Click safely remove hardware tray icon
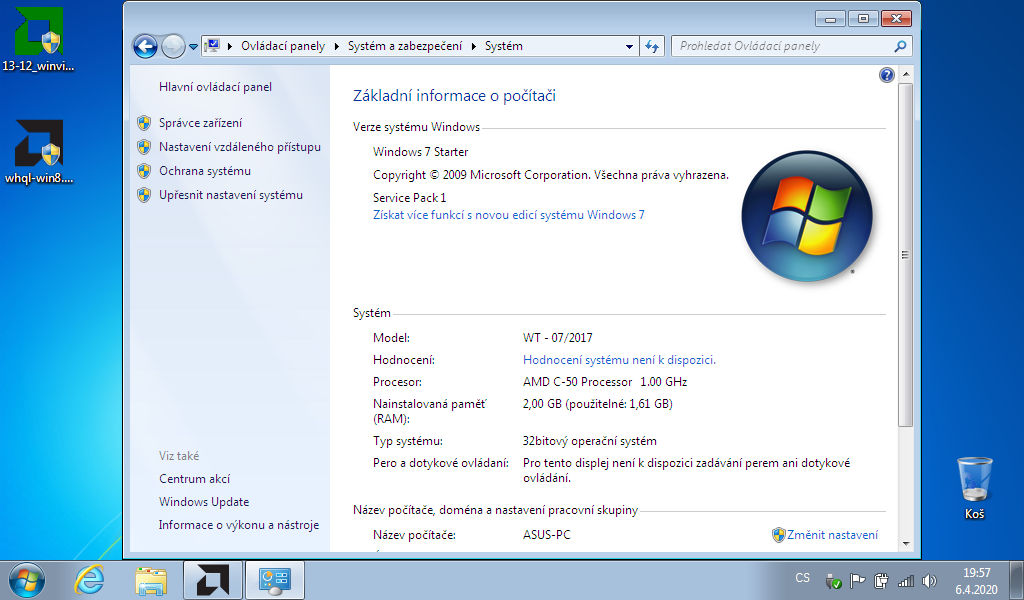Image resolution: width=1024 pixels, height=600 pixels. tap(833, 580)
